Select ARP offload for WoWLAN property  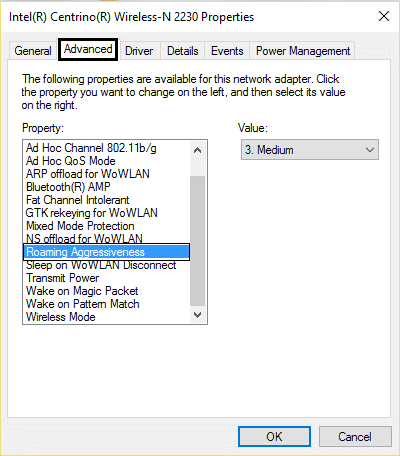88,174
